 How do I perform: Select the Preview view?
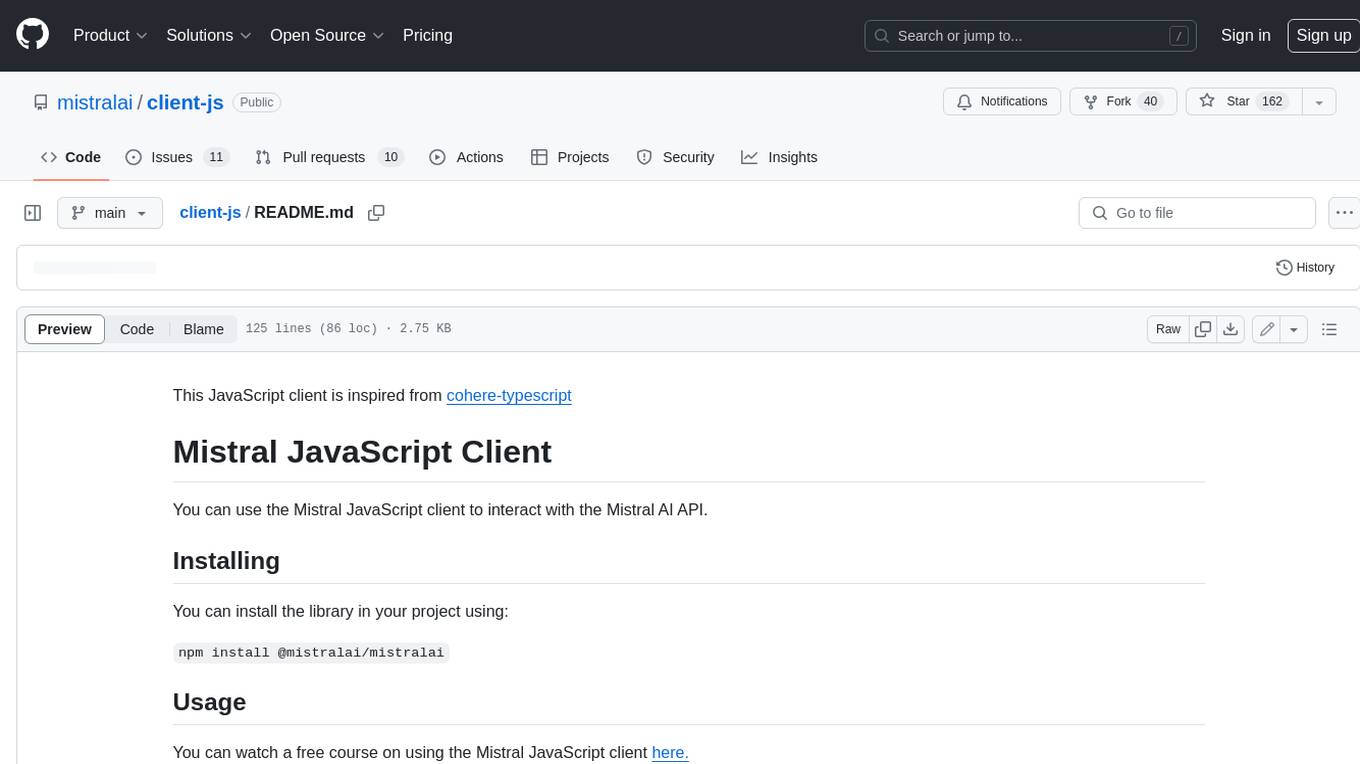click(65, 329)
